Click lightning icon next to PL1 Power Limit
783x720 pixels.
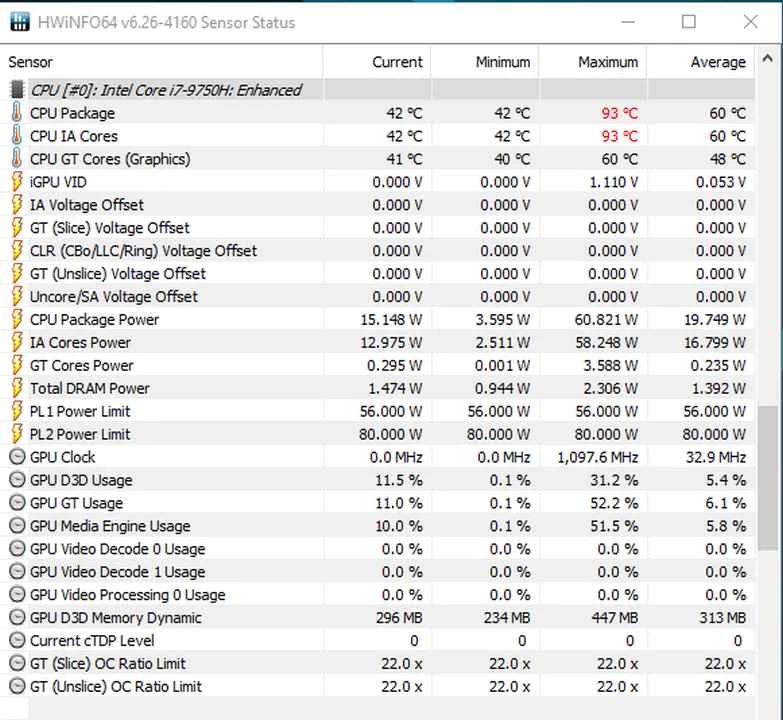[x=17, y=411]
